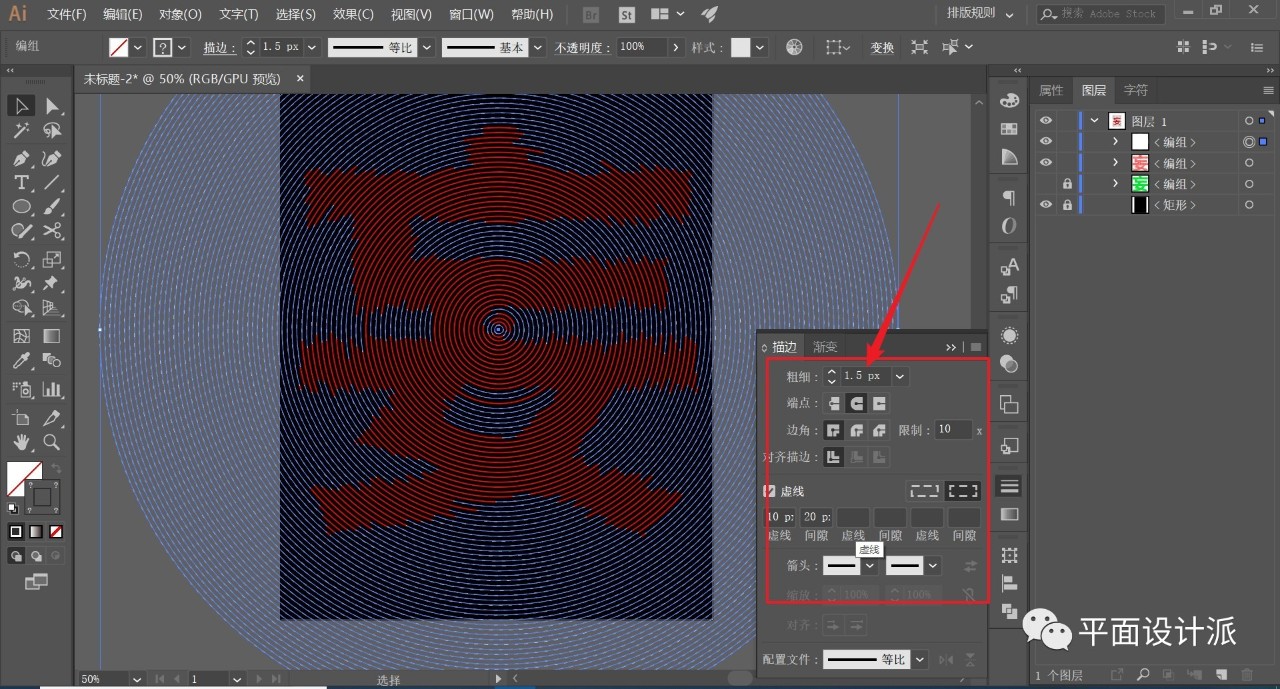
Task: Switch to the 渐变 tab
Action: click(x=825, y=347)
